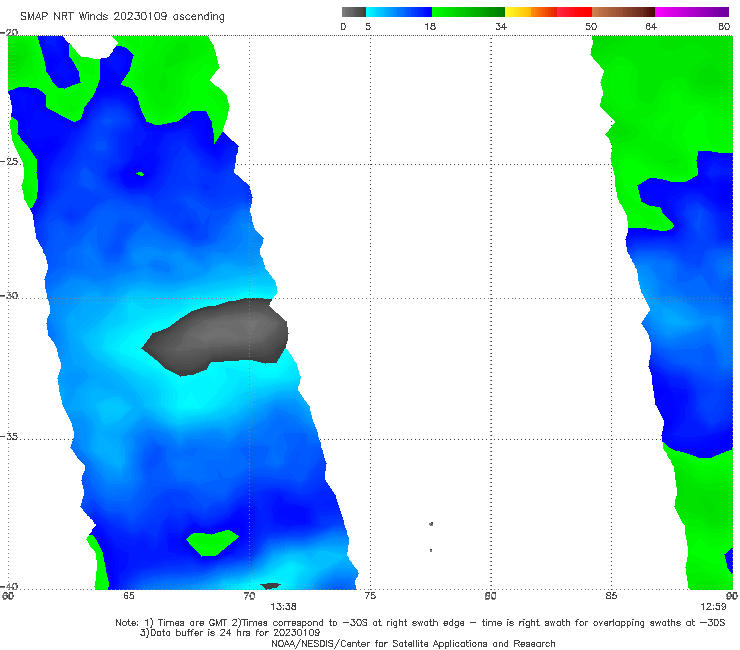Click the latitude label '-35'
The image size is (740, 650).
click(9, 437)
